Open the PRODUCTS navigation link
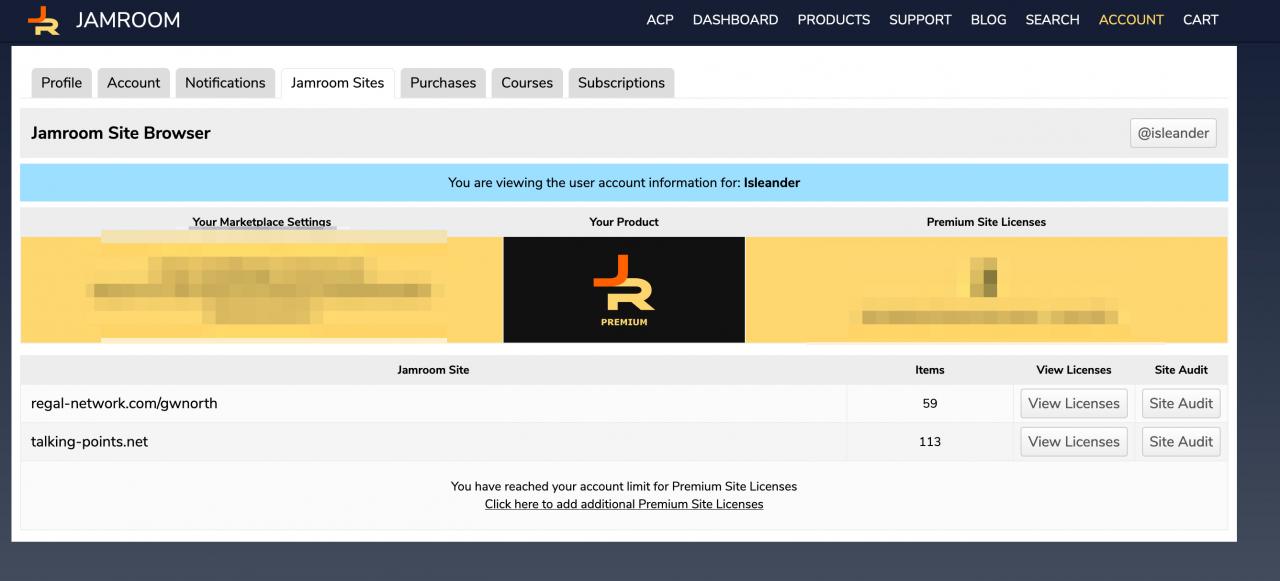Screen dimensions: 1280x581 (833, 20)
